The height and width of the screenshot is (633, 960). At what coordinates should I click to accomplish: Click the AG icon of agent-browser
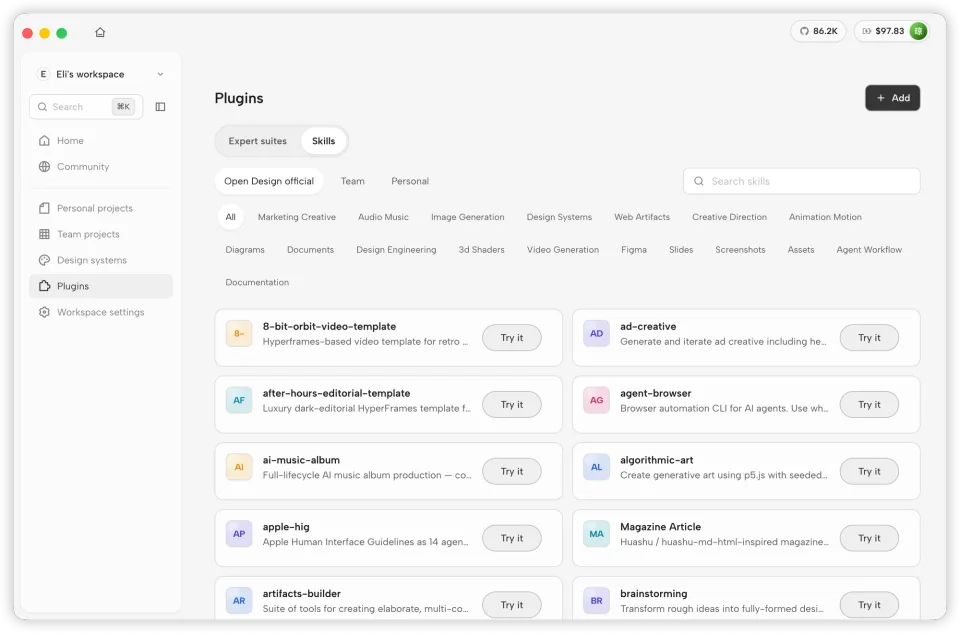(x=596, y=400)
